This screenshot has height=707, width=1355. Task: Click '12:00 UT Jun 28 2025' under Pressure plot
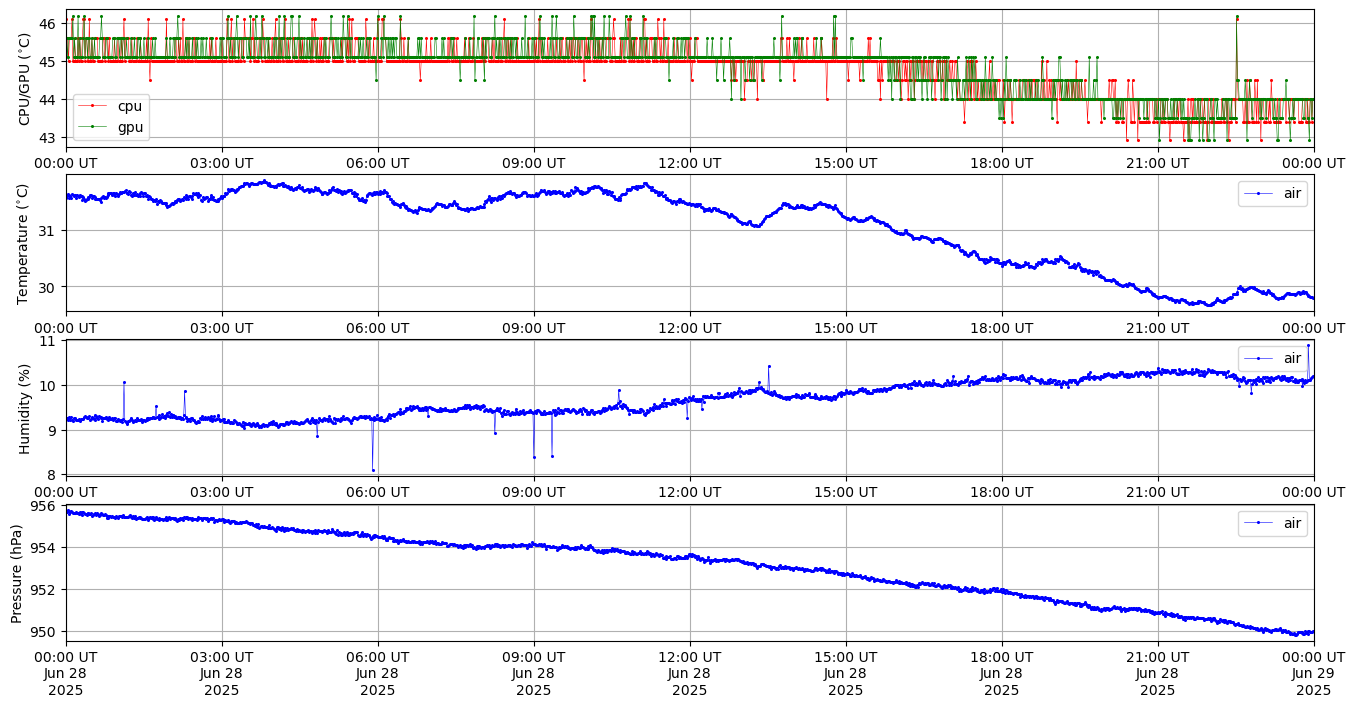[x=690, y=674]
